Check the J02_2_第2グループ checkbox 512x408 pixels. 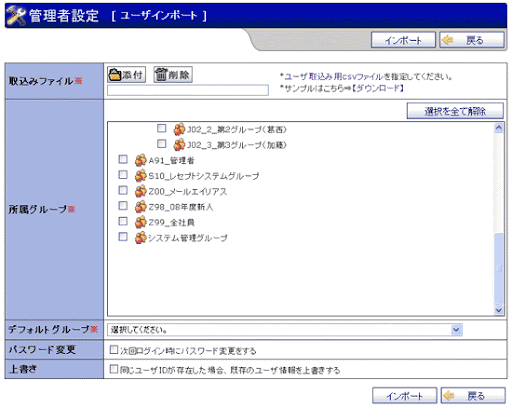tap(162, 128)
